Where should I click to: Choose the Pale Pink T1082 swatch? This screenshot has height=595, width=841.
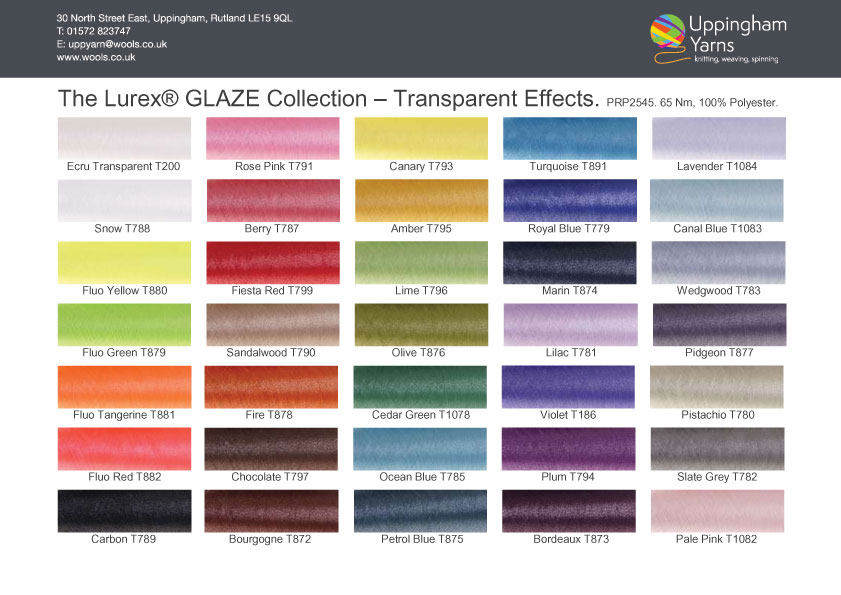(718, 510)
